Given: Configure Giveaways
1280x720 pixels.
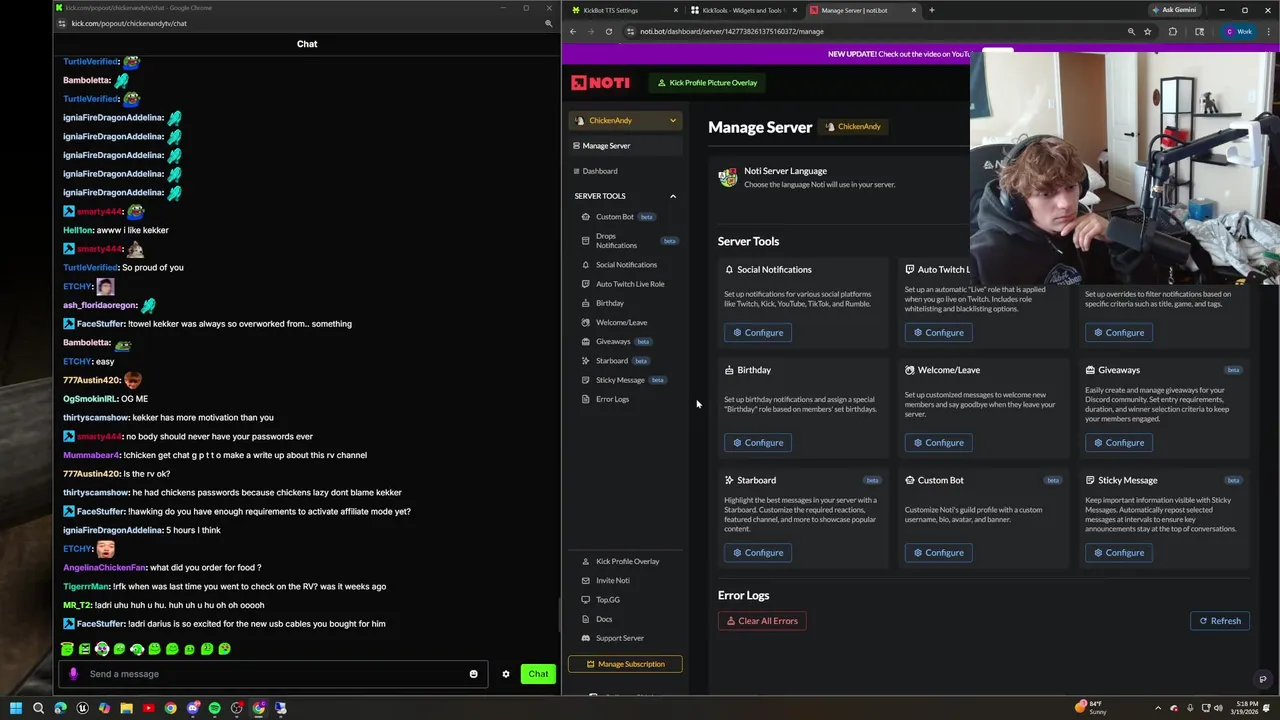Looking at the screenshot, I should (1118, 442).
